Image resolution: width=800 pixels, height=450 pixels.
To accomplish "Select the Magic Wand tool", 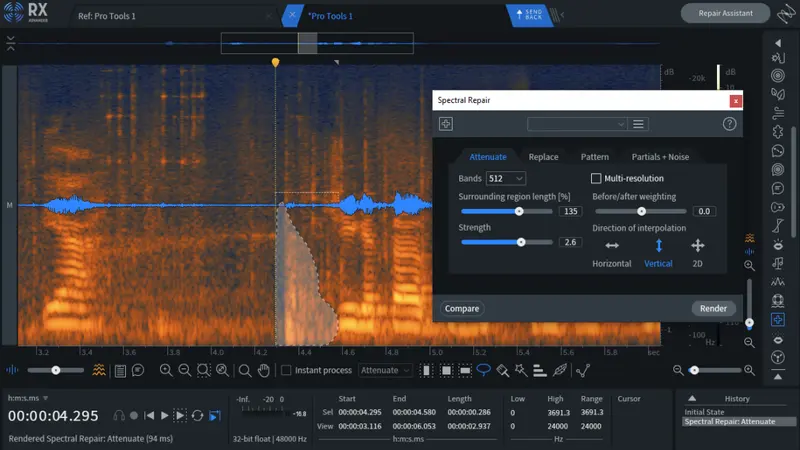I will coord(521,370).
